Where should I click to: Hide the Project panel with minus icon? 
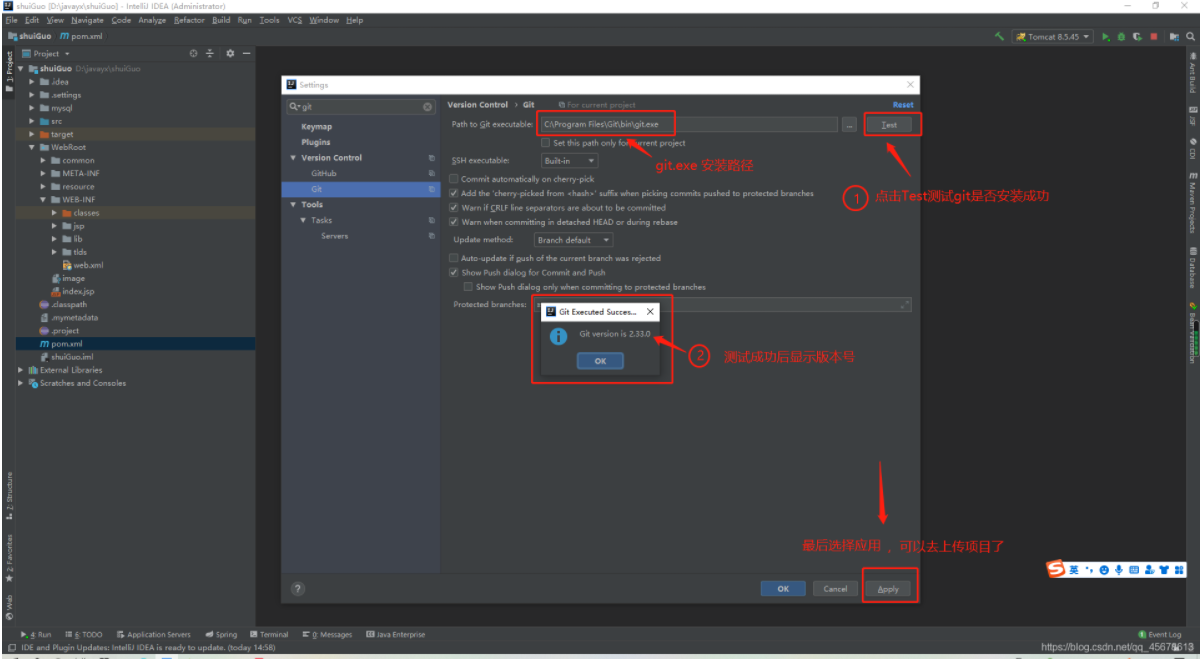coord(248,53)
